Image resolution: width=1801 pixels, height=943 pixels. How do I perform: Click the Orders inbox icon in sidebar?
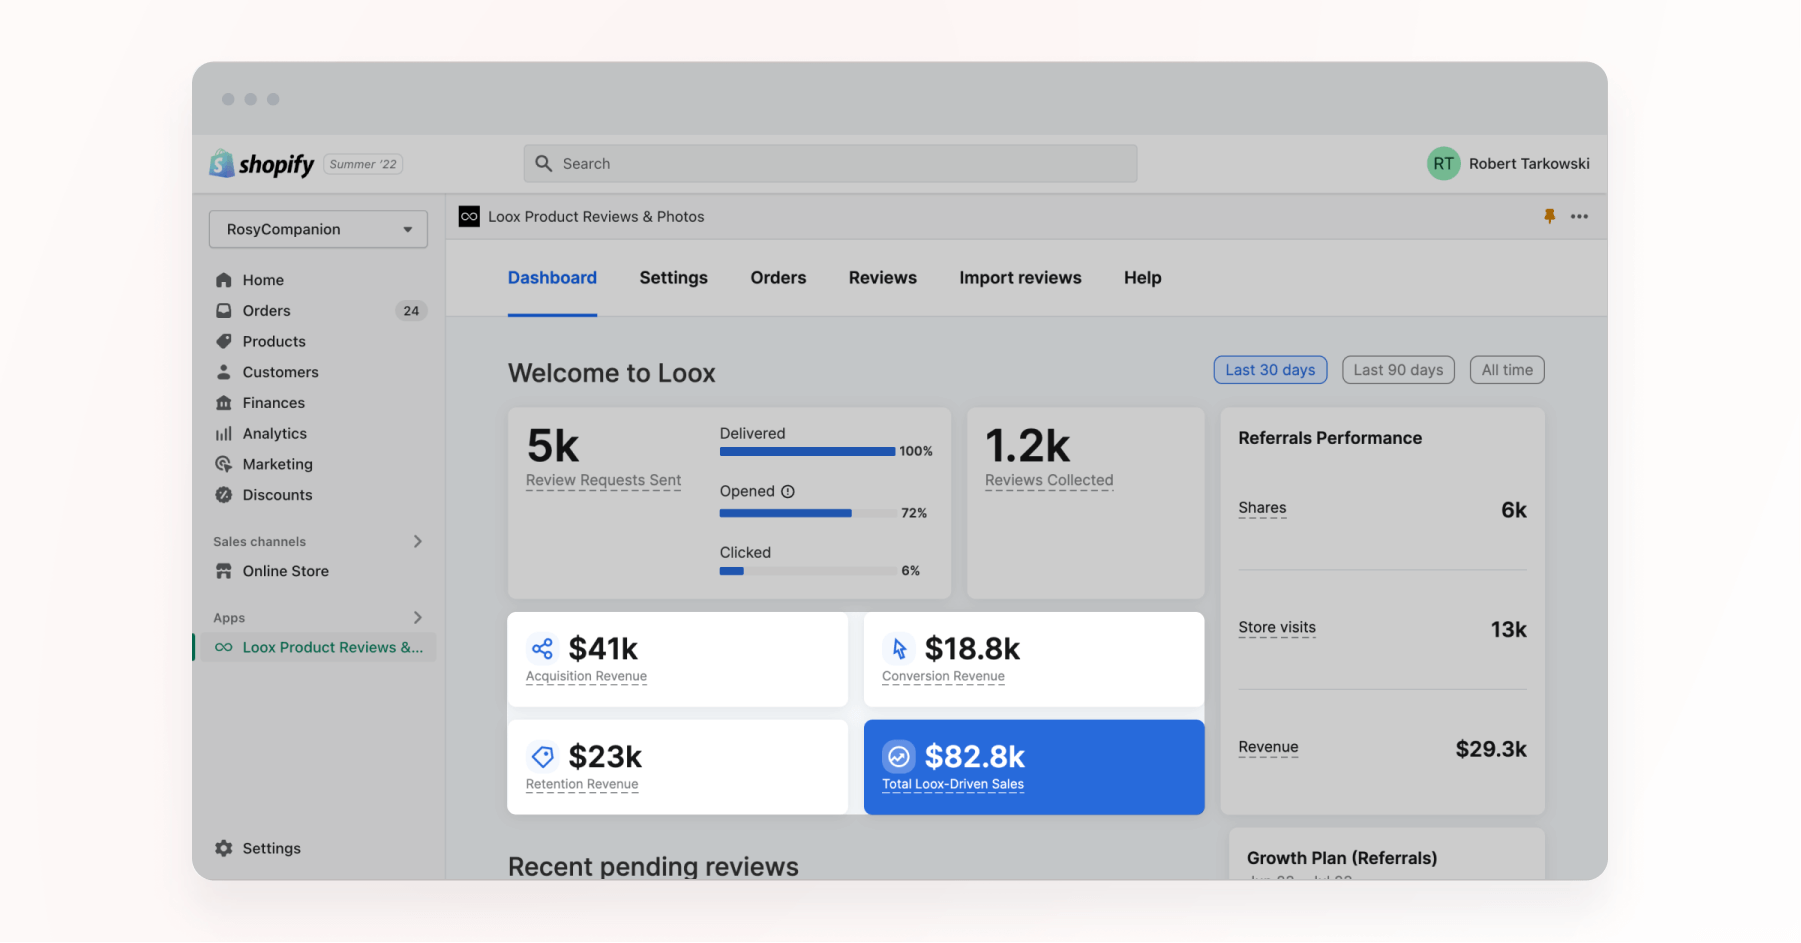point(224,311)
